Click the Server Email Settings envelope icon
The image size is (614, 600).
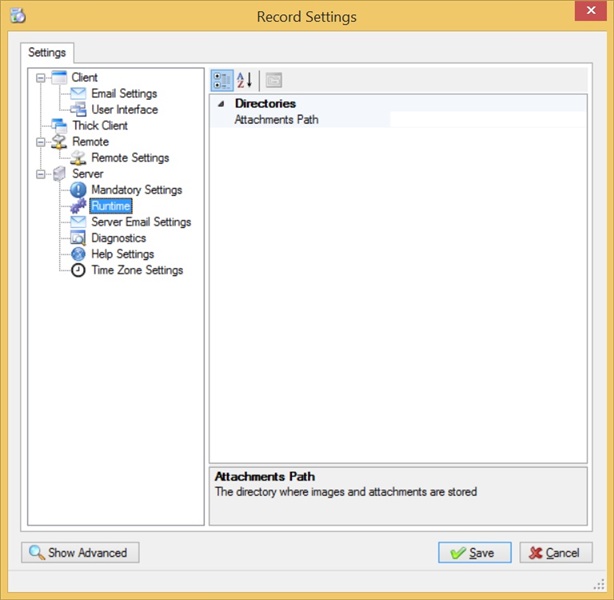pyautogui.click(x=78, y=222)
